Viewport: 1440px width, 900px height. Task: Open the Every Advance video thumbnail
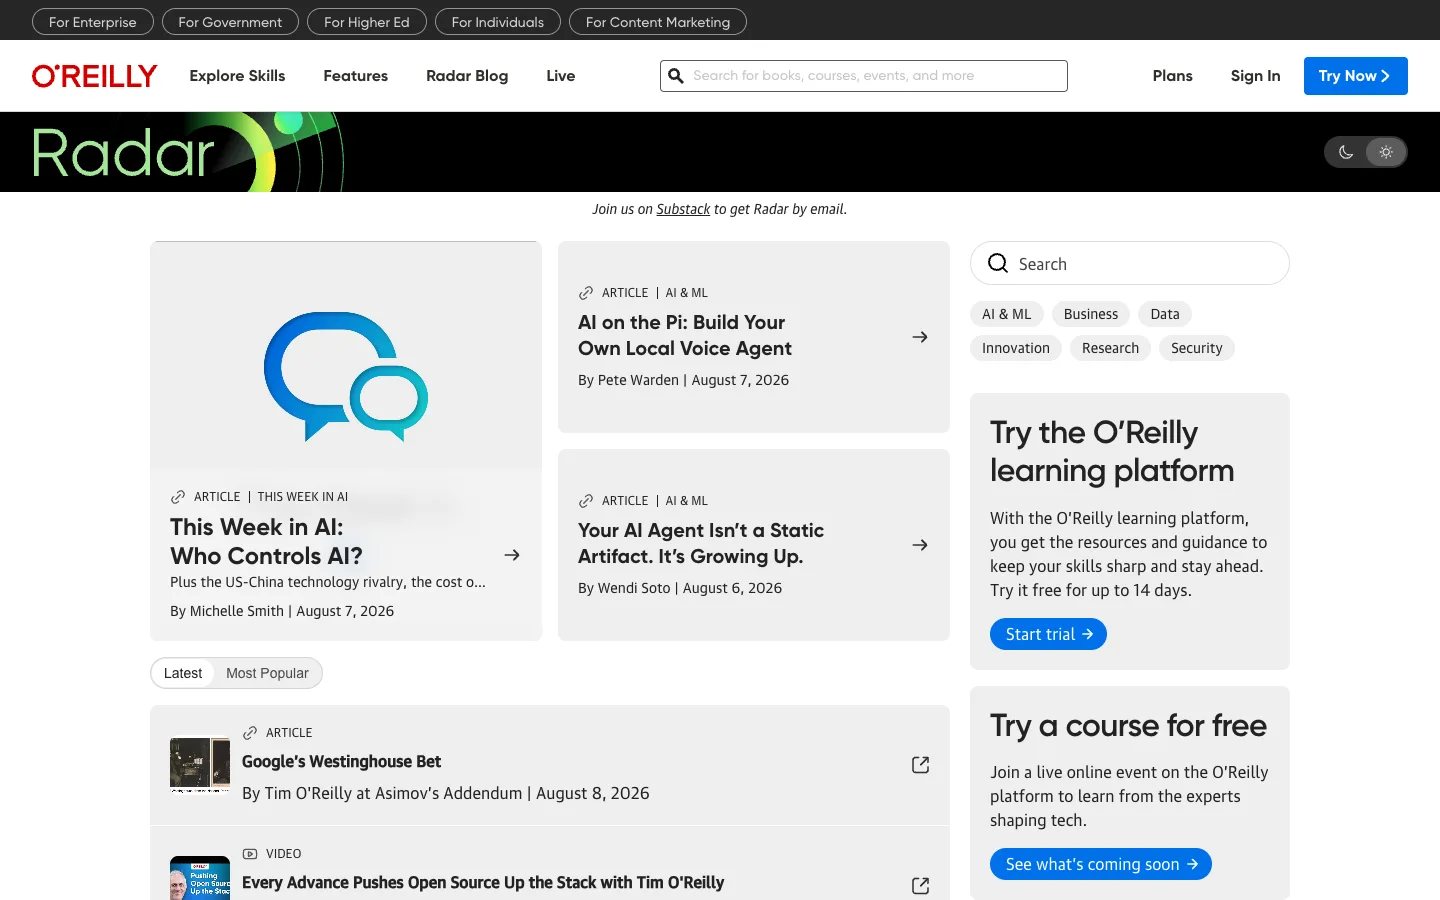point(200,878)
